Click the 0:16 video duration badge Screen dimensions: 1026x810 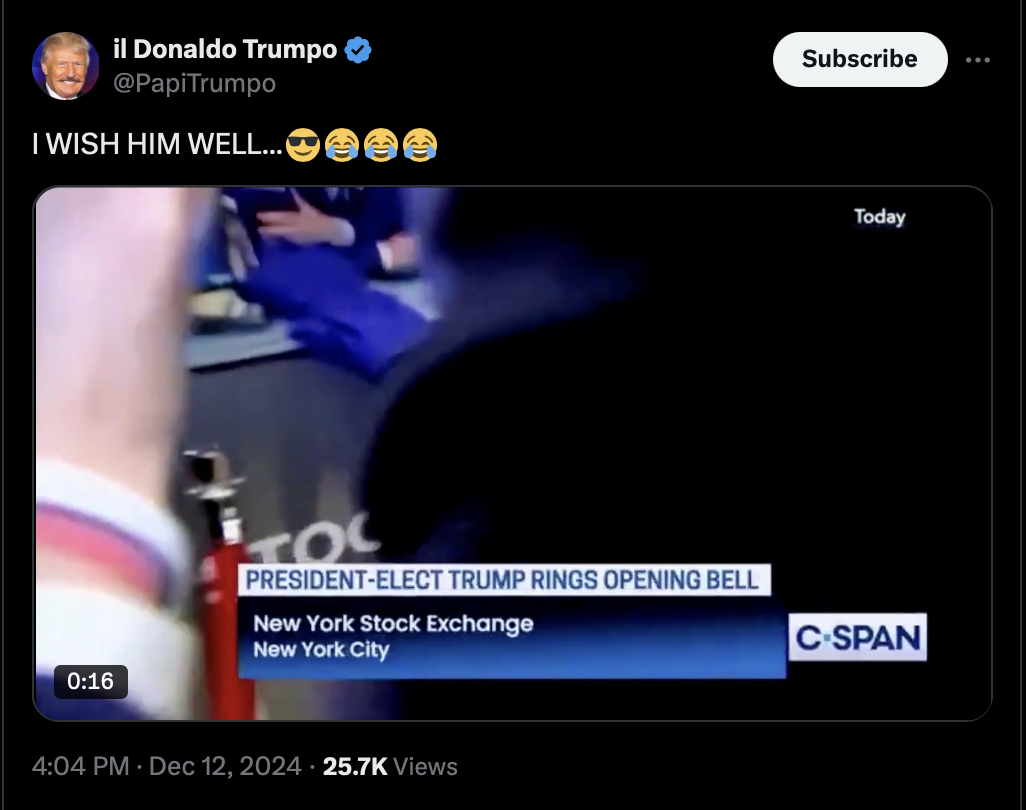click(x=90, y=681)
